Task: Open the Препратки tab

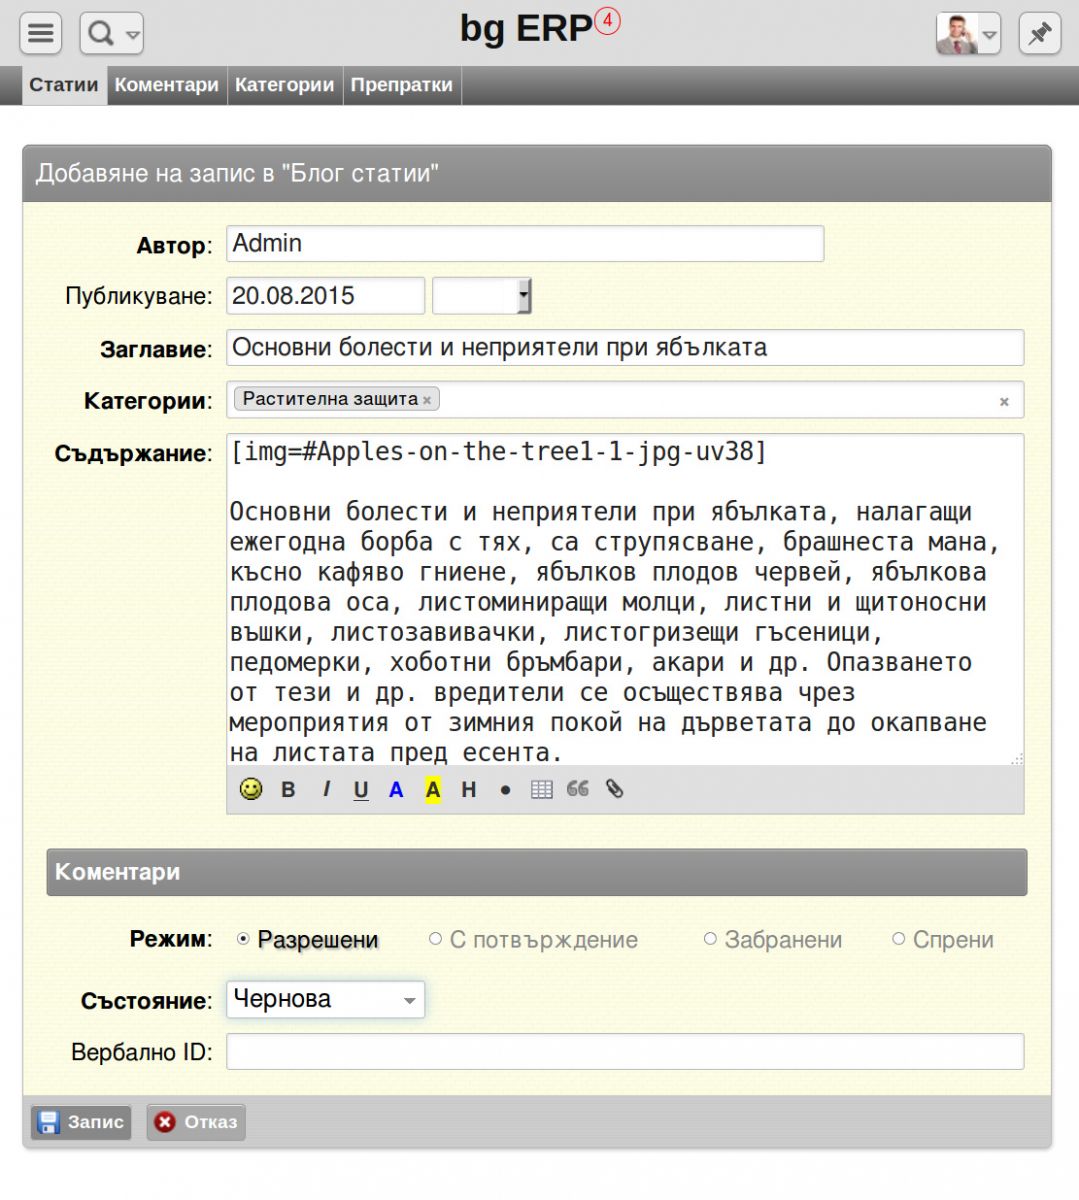Action: coord(402,85)
